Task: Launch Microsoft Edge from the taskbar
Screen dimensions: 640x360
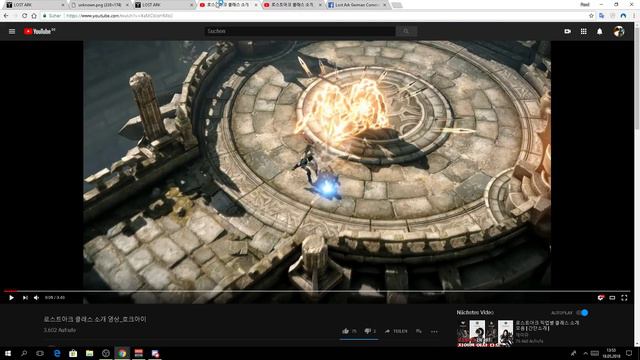Action: [x=57, y=353]
